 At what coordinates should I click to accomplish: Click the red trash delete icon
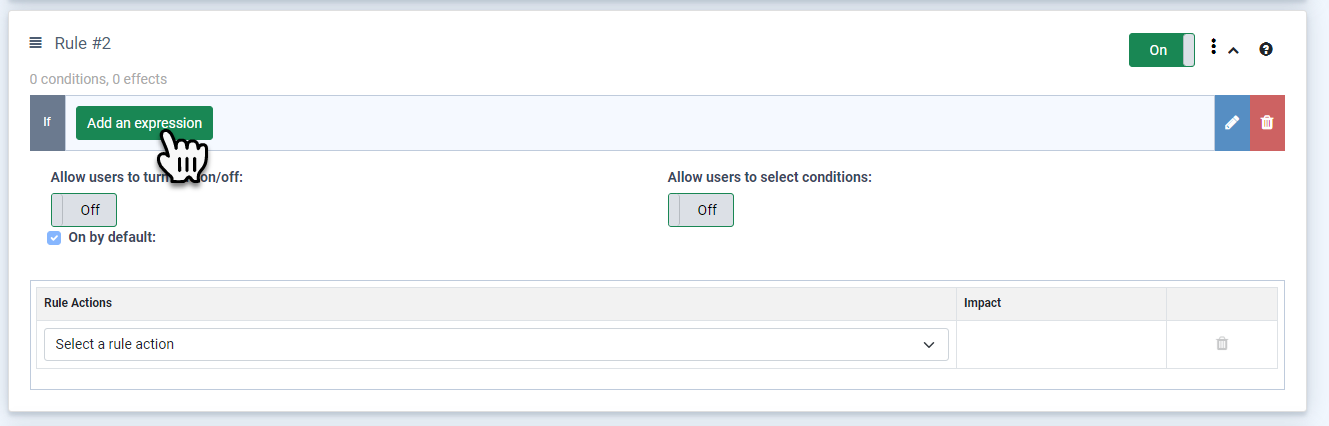click(x=1267, y=123)
